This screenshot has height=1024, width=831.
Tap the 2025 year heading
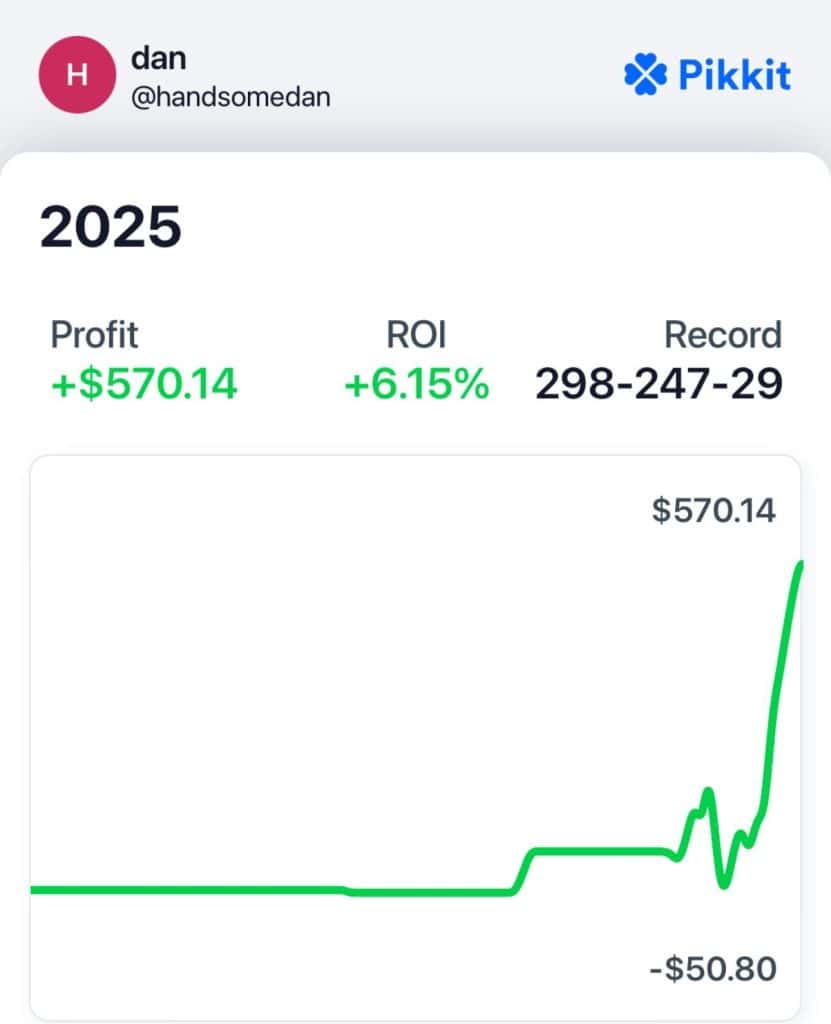pos(110,226)
